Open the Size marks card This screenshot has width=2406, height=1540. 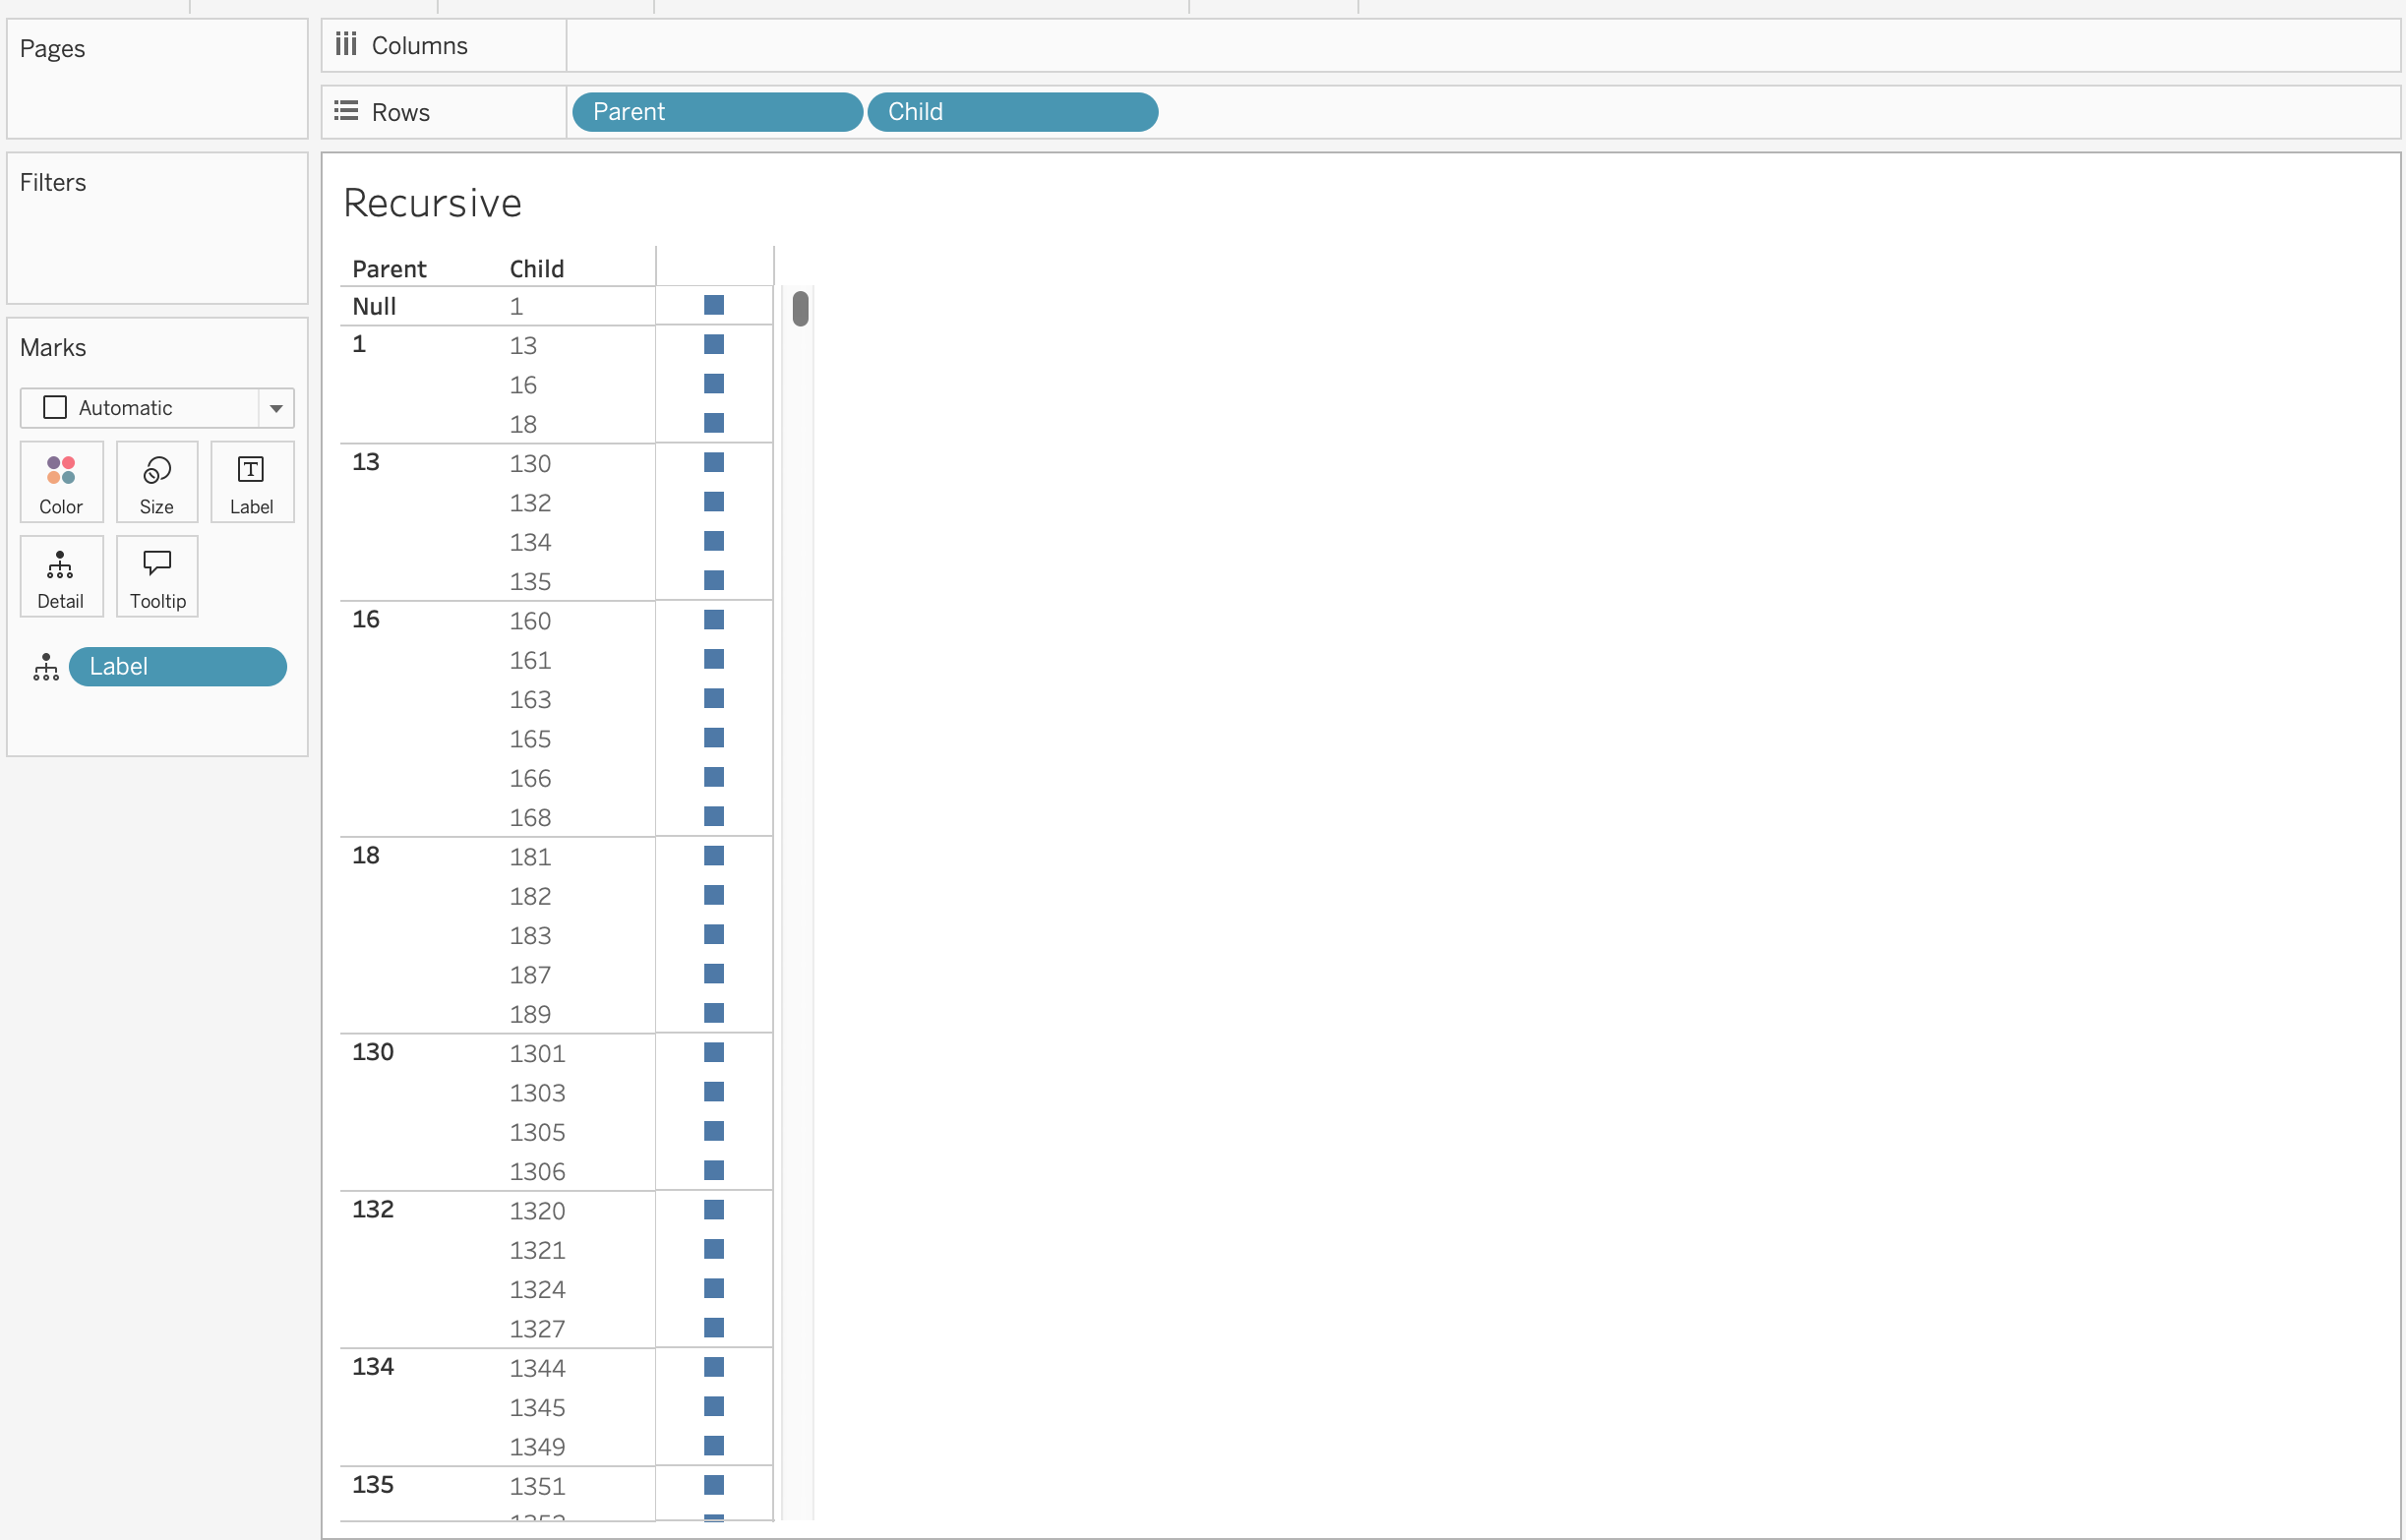click(157, 481)
